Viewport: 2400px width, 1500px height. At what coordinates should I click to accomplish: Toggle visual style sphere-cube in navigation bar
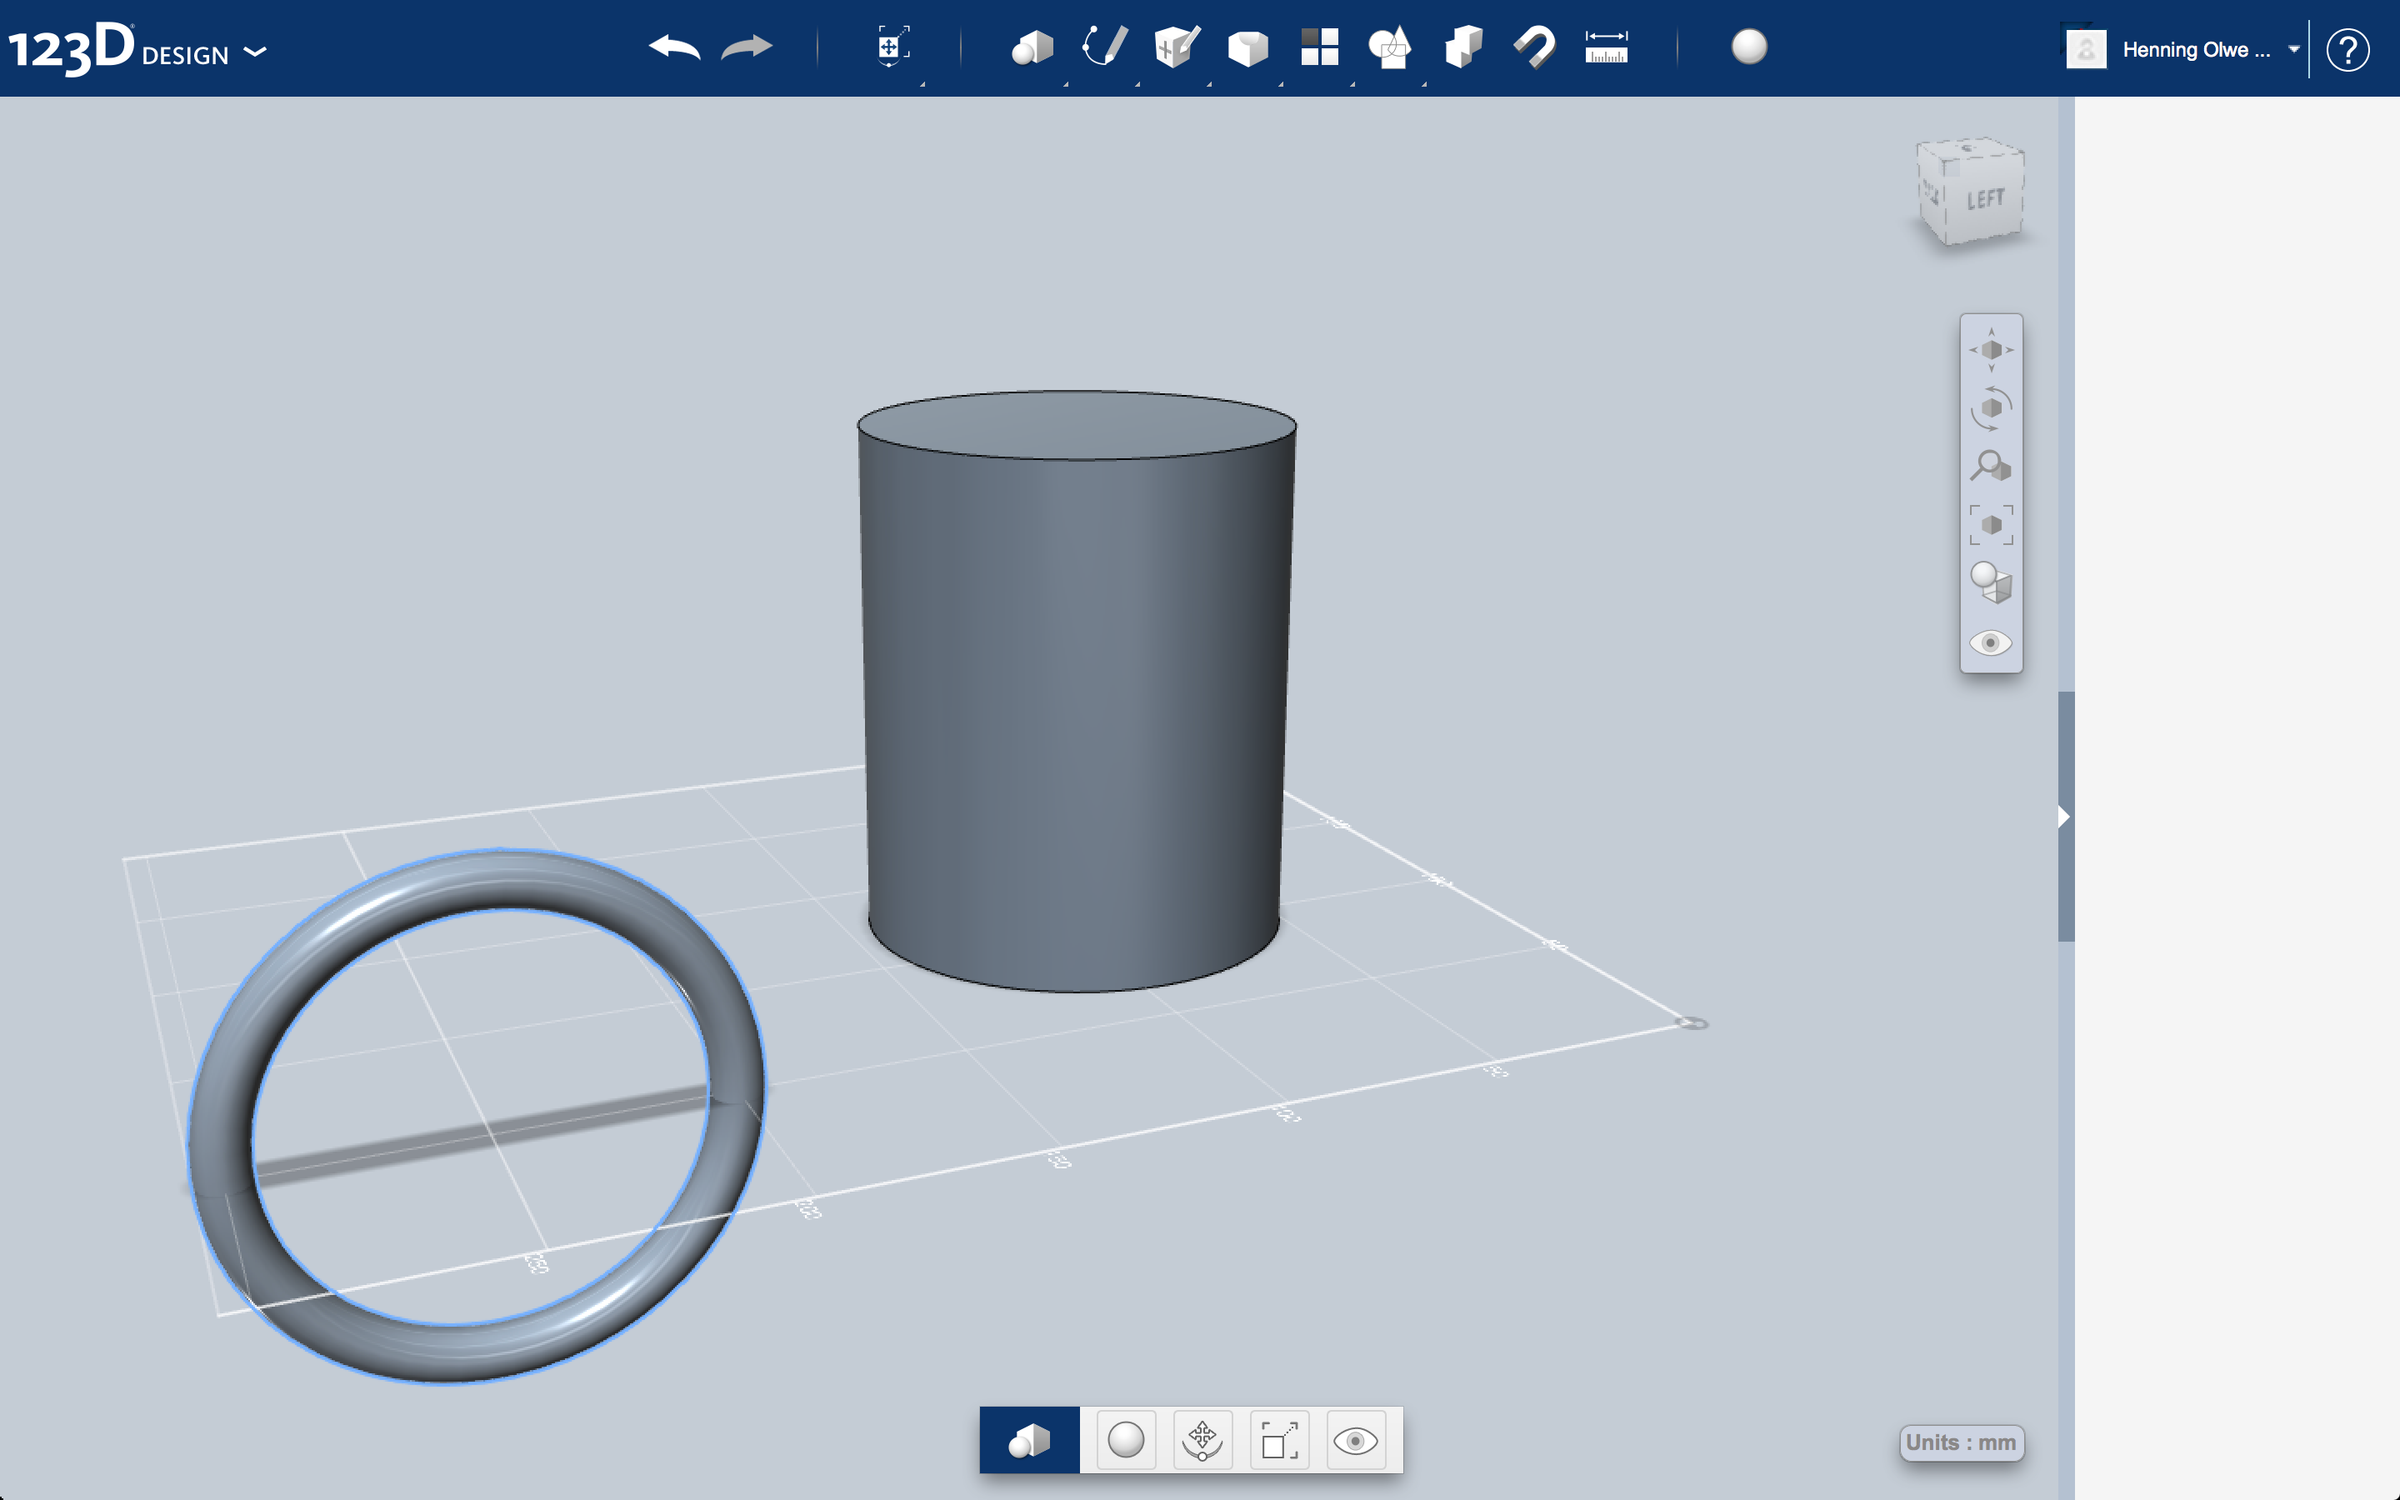coord(1991,583)
